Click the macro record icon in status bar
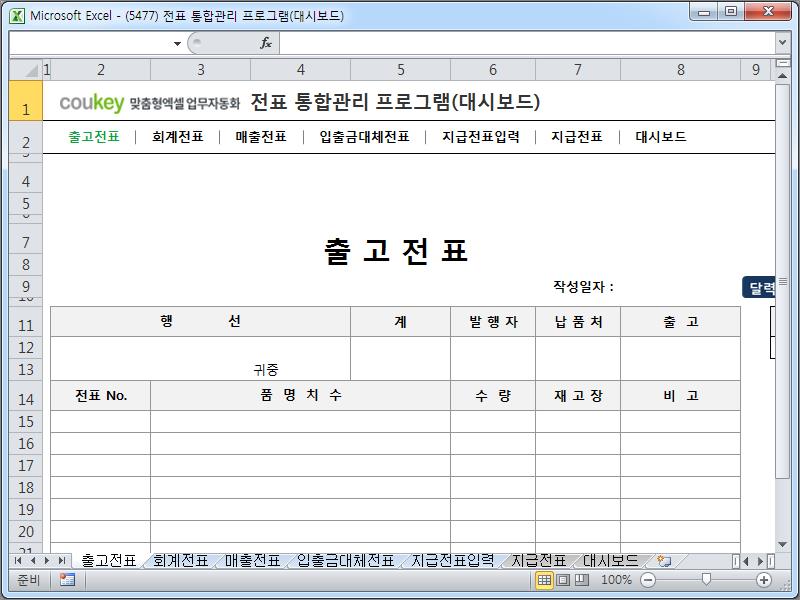 (67, 580)
